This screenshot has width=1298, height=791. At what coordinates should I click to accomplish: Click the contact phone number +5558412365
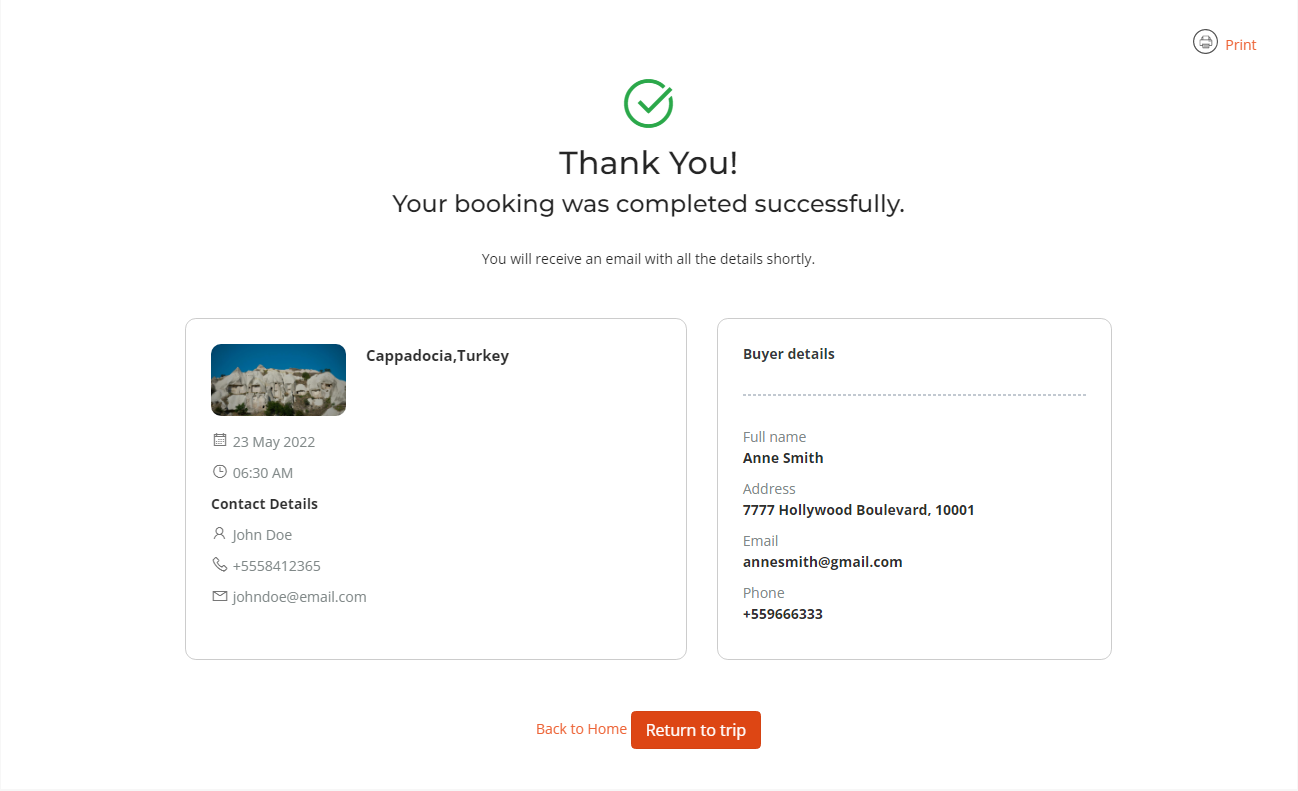click(276, 566)
